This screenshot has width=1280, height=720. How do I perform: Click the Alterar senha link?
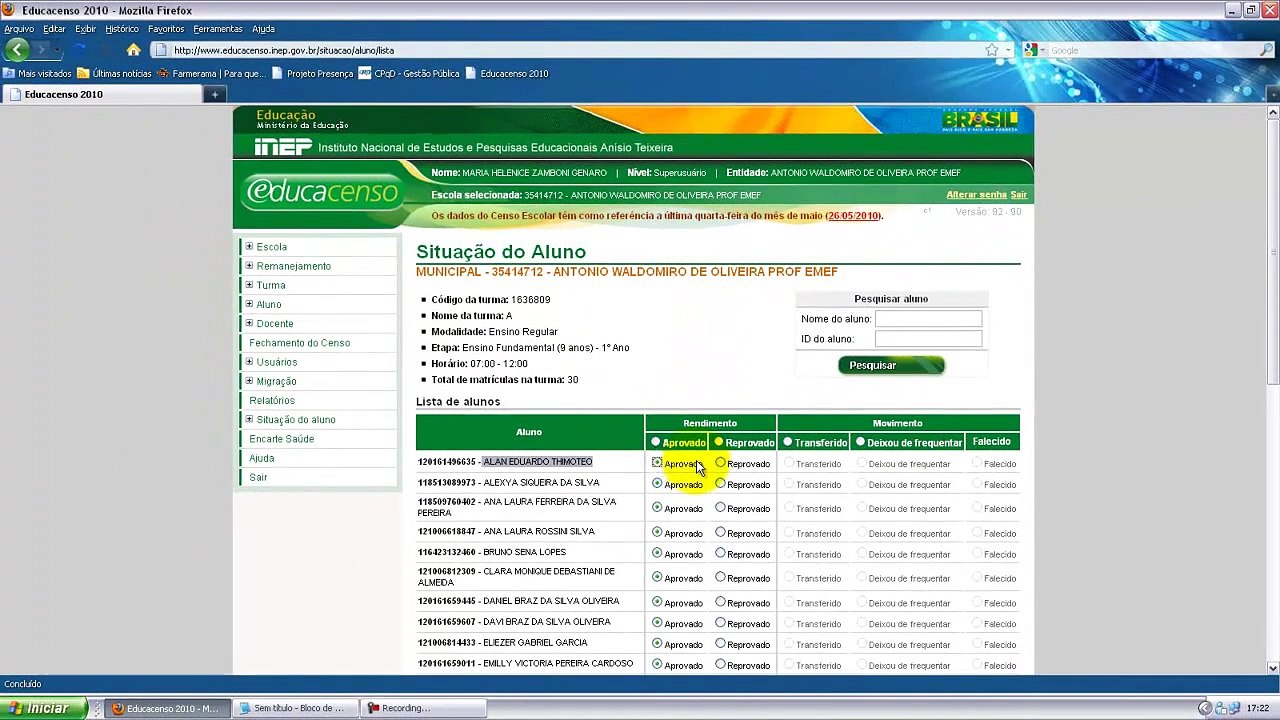point(976,195)
